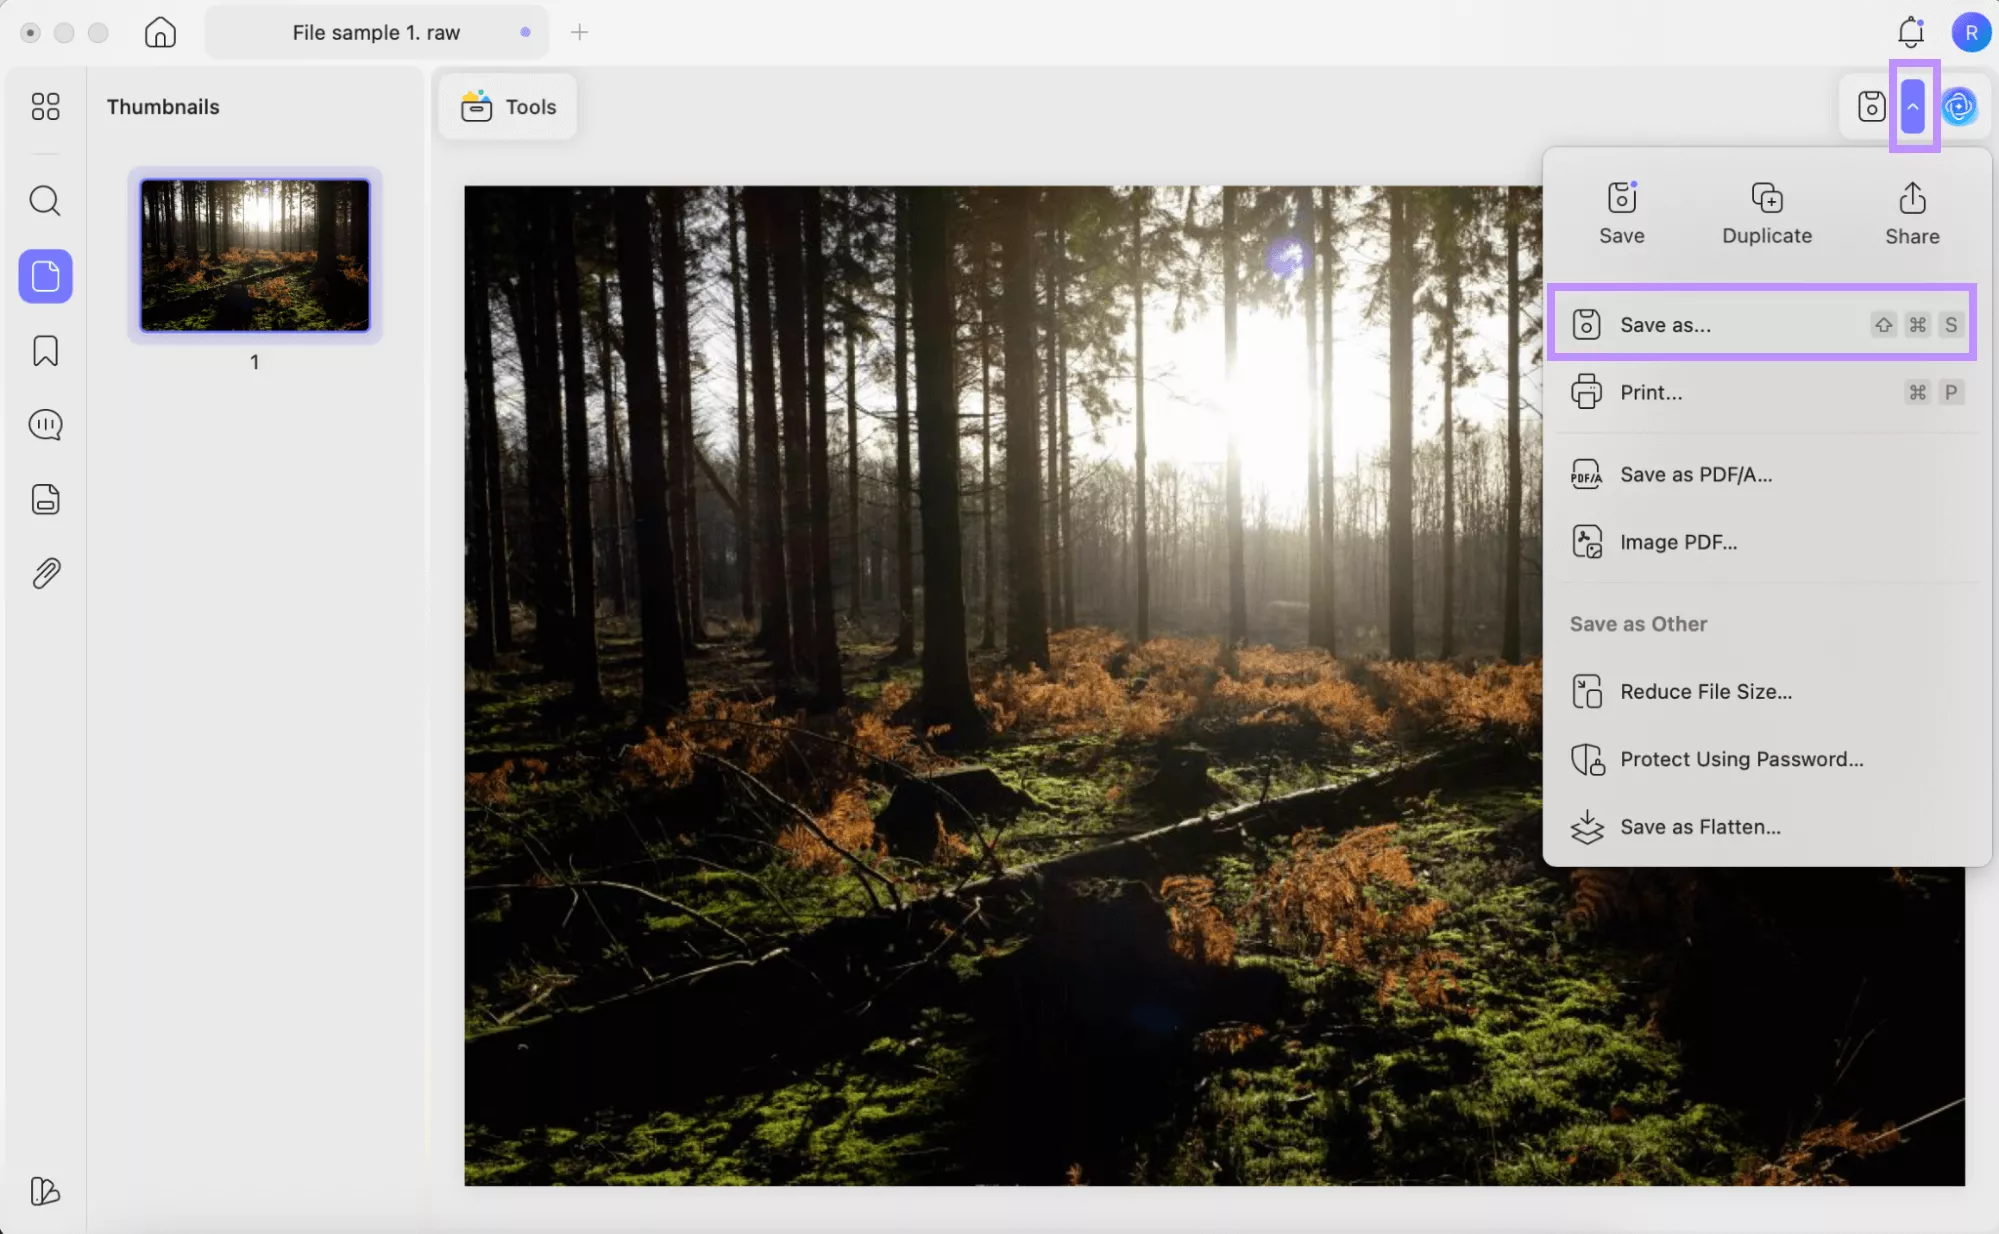Click the save icon in top toolbar

(x=1871, y=106)
